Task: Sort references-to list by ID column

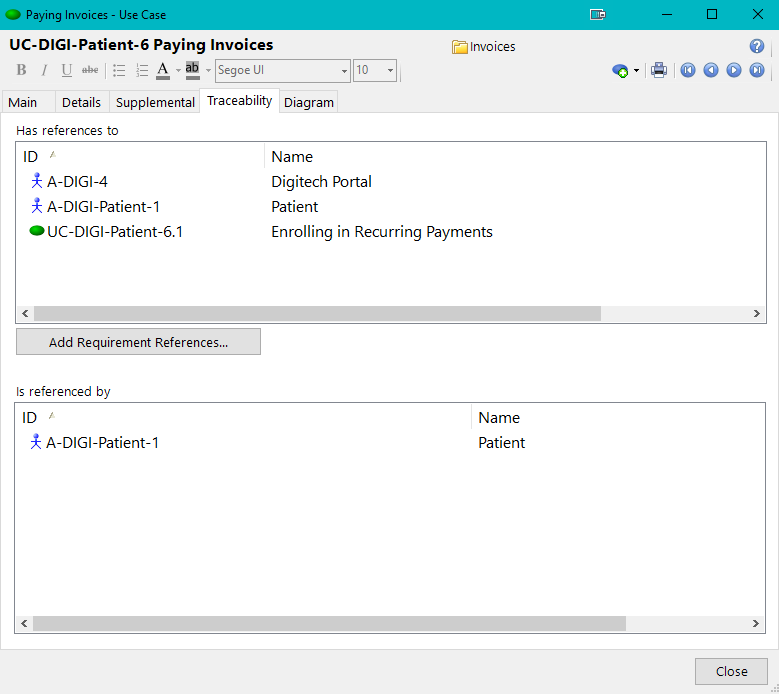Action: click(141, 156)
